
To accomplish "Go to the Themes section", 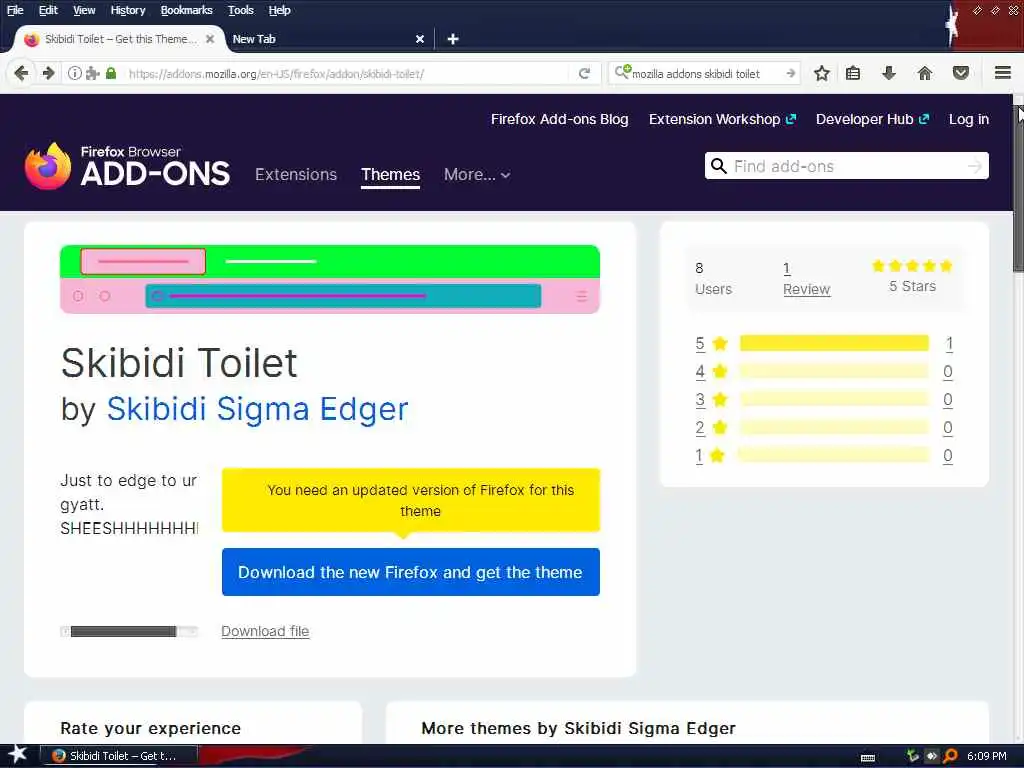I will (391, 174).
